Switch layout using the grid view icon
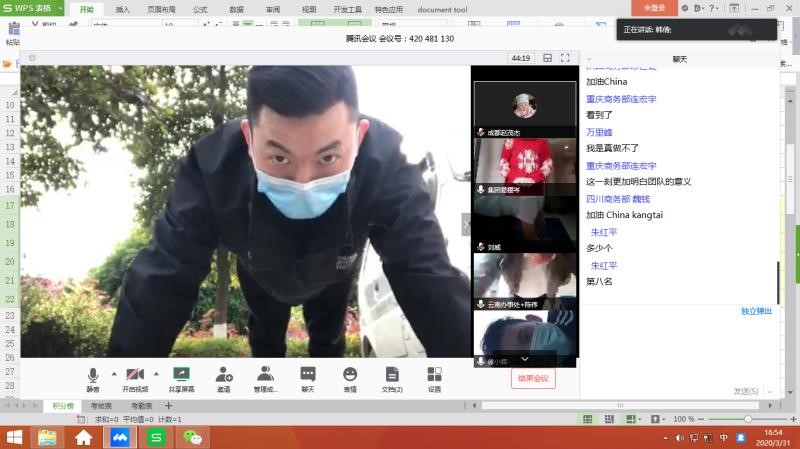 click(x=547, y=58)
